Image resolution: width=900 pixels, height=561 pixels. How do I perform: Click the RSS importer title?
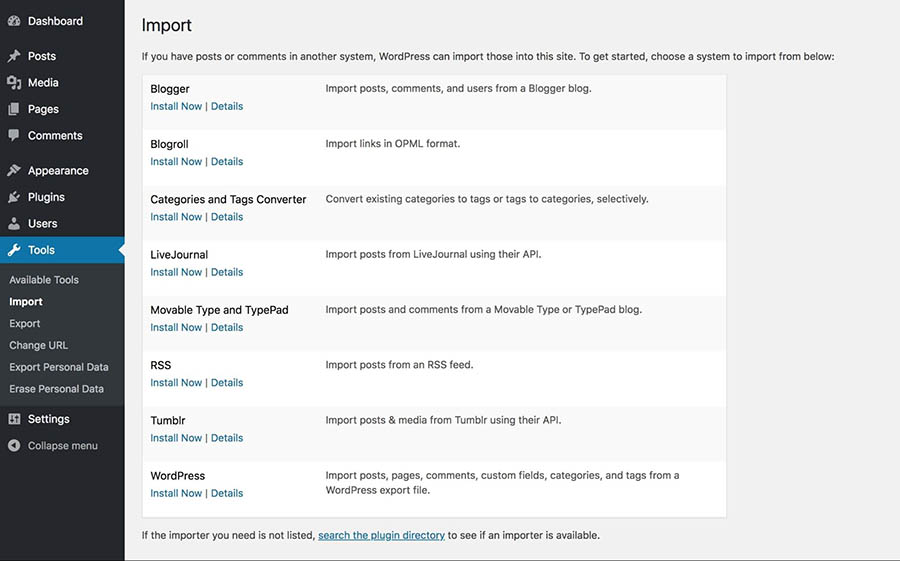161,365
